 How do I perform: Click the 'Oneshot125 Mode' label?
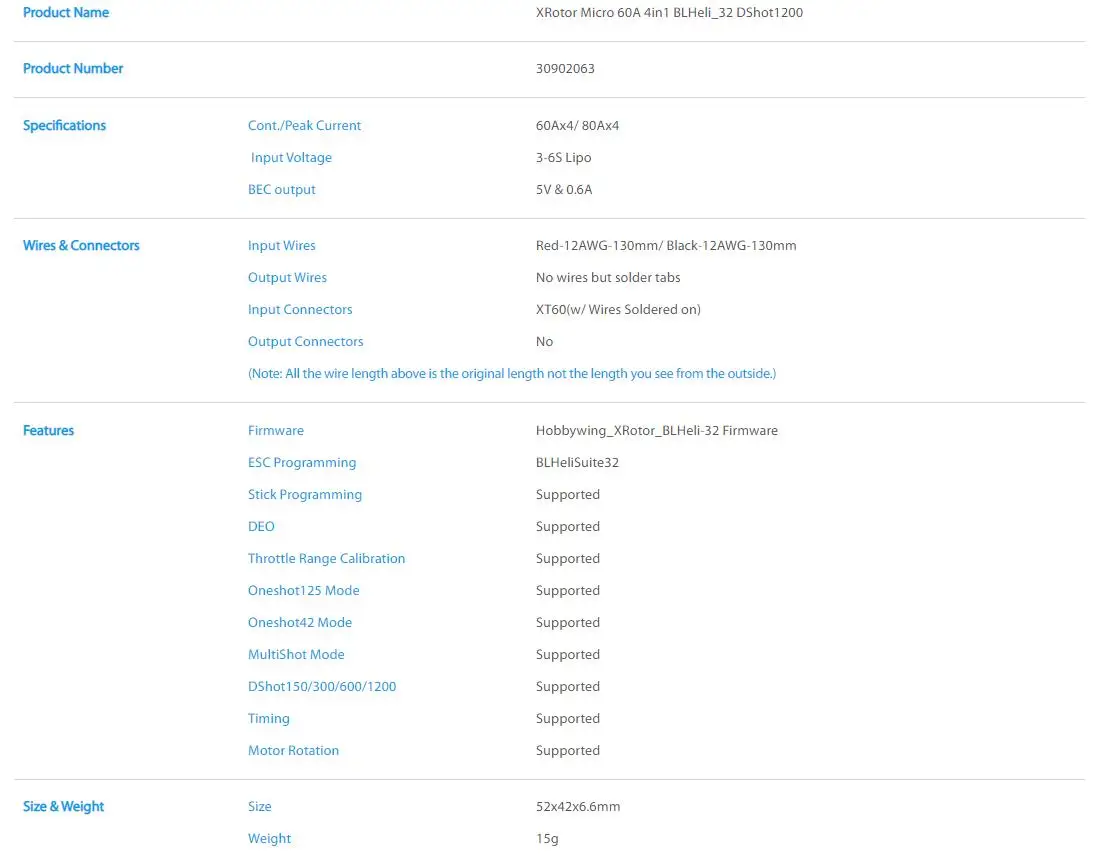pyautogui.click(x=304, y=590)
